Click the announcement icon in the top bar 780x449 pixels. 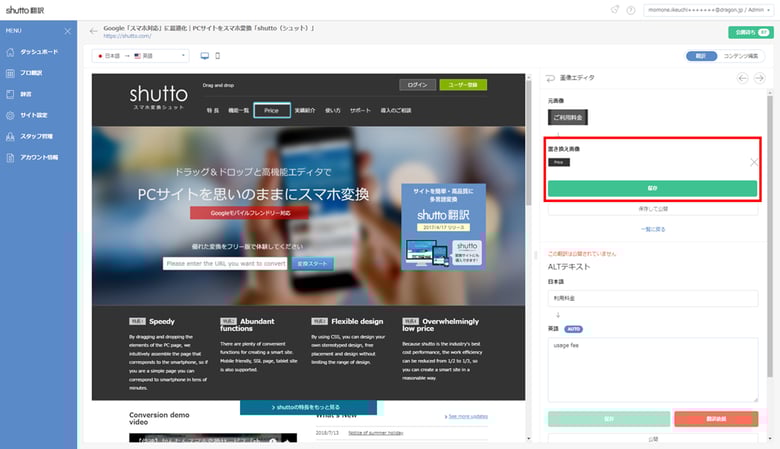(615, 10)
